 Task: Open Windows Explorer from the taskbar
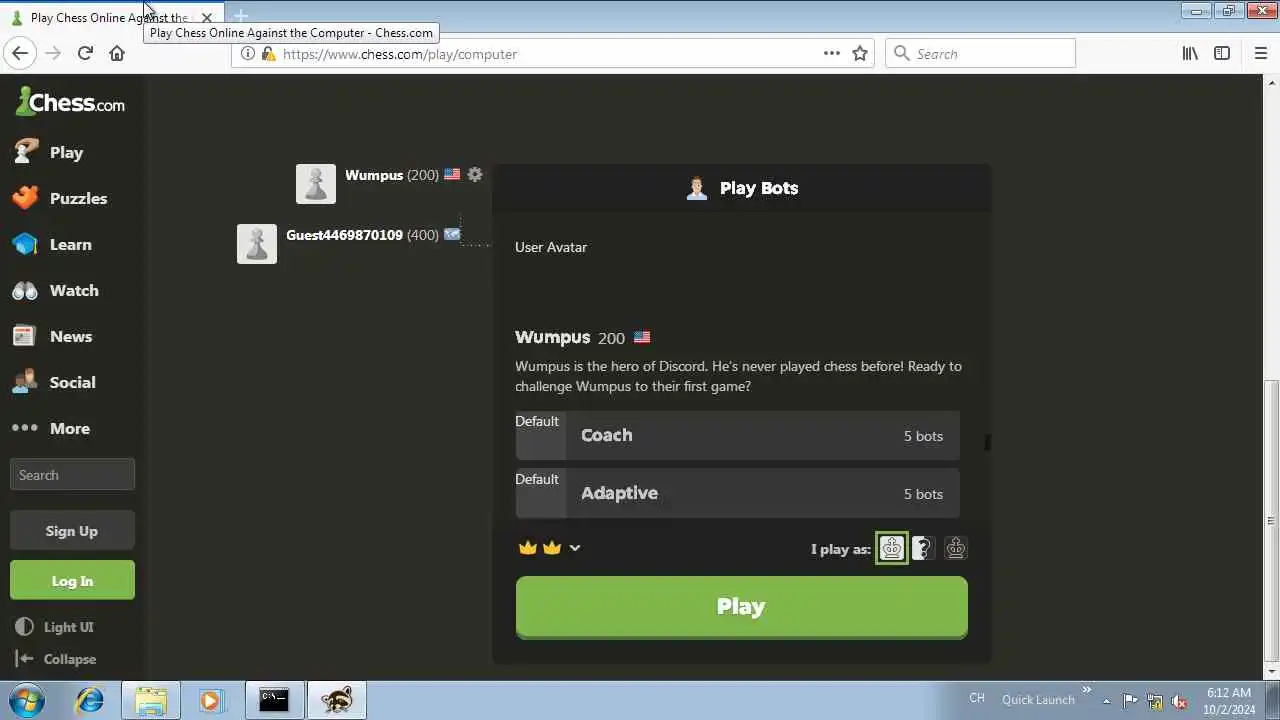point(151,700)
